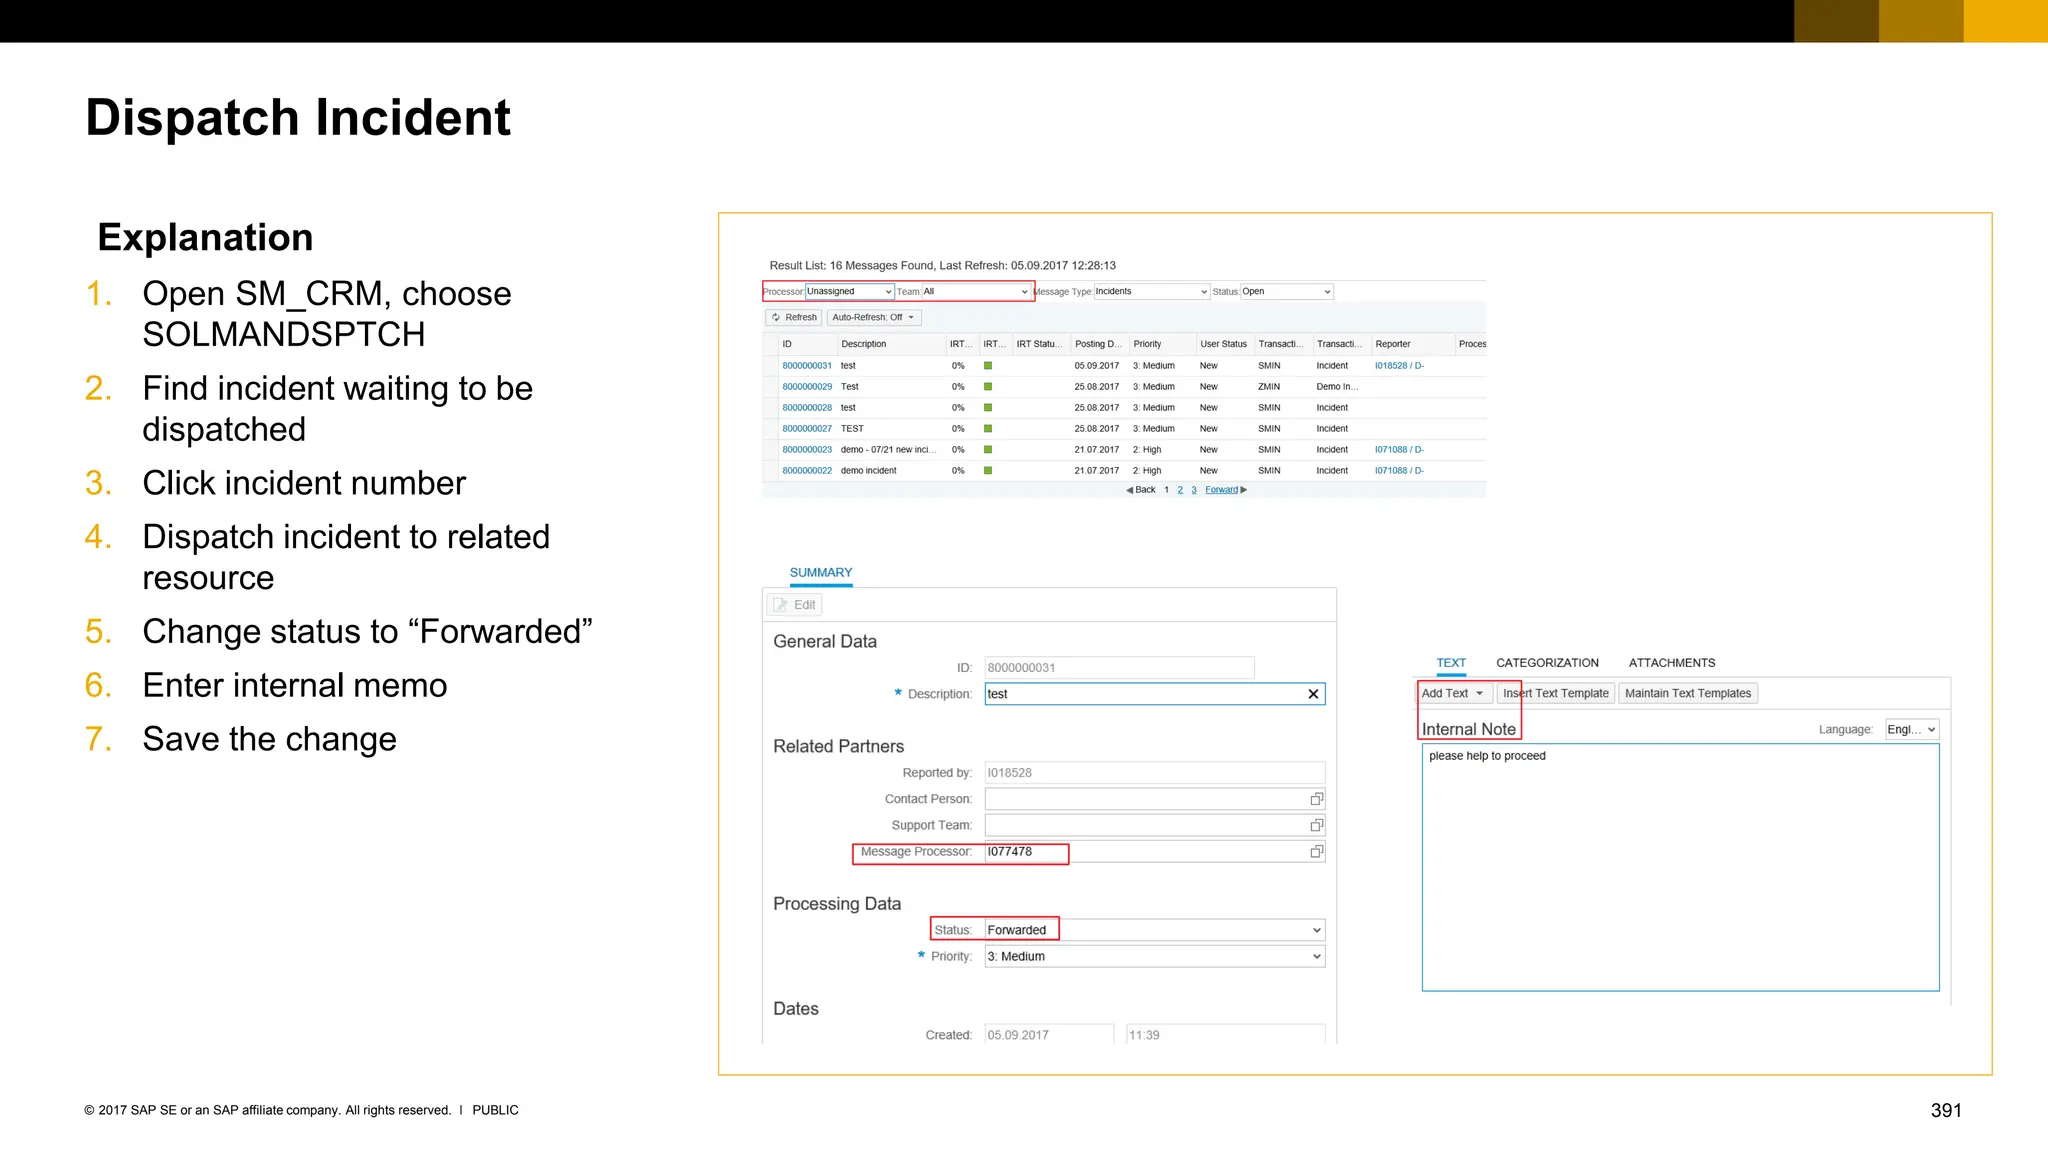Open incident 8000000028 link
This screenshot has width=2048, height=1152.
point(807,408)
